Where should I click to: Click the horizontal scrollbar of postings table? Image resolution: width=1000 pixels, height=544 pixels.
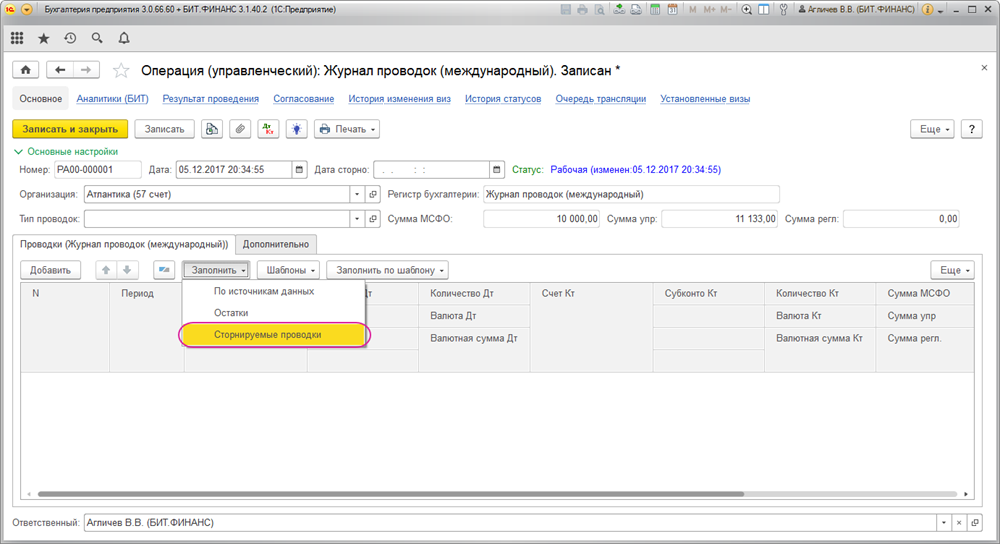click(x=390, y=494)
